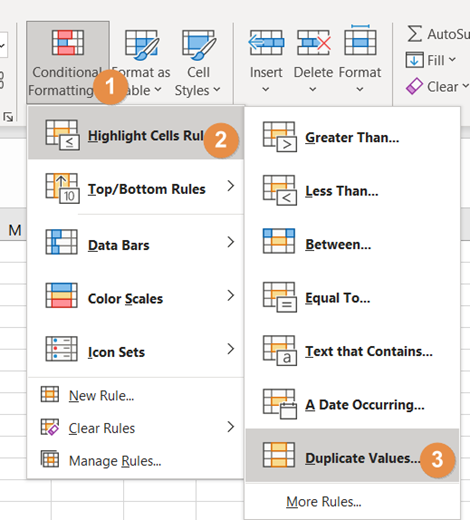
Task: Click the Cell Styles icon
Action: (199, 45)
